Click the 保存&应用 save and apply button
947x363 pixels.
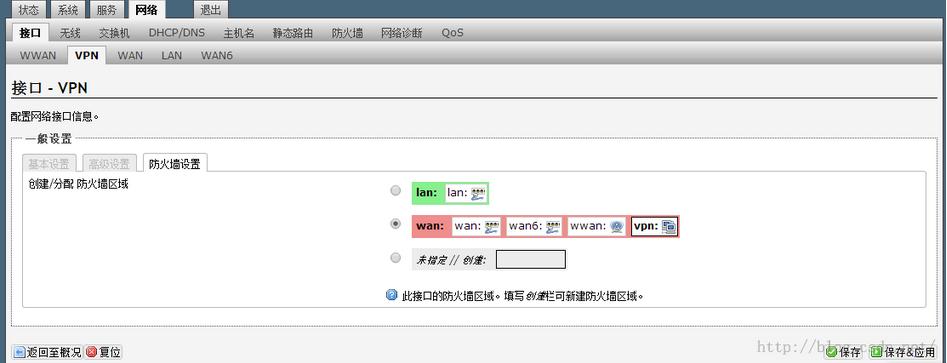(x=902, y=352)
